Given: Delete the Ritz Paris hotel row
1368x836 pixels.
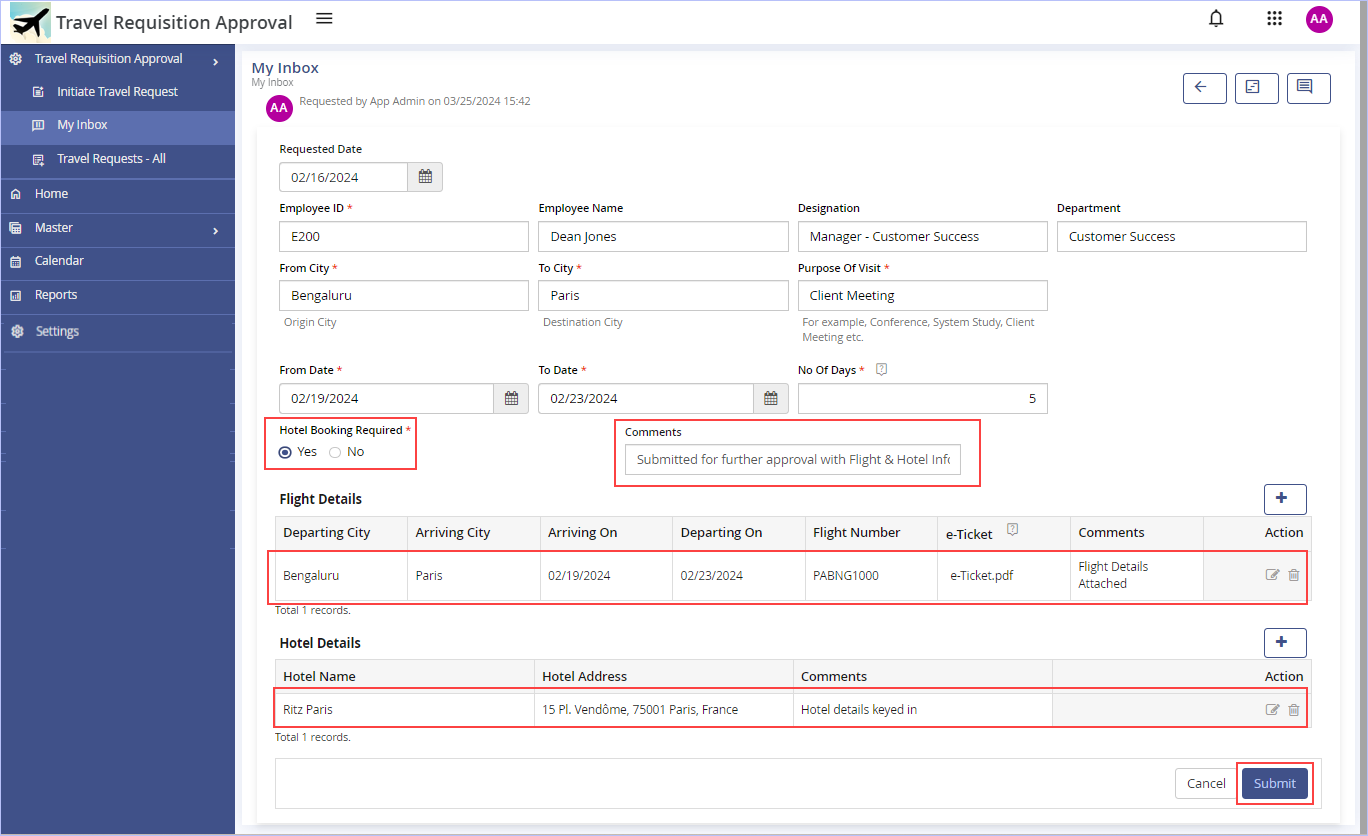Looking at the screenshot, I should point(1294,710).
